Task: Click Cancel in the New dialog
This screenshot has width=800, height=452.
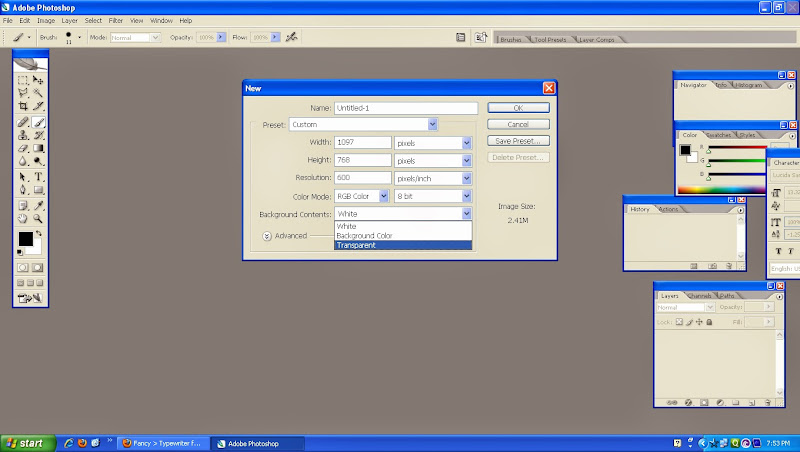Action: [518, 124]
